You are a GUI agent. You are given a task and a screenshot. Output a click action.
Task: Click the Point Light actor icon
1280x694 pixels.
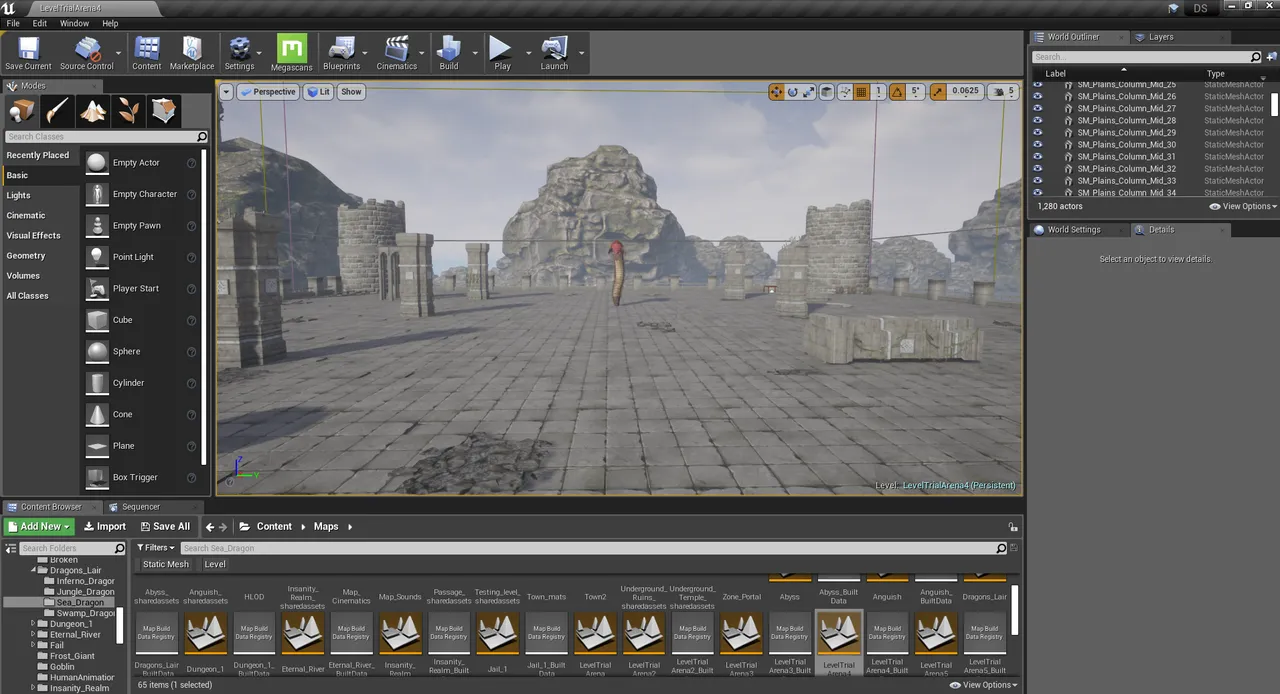97,257
